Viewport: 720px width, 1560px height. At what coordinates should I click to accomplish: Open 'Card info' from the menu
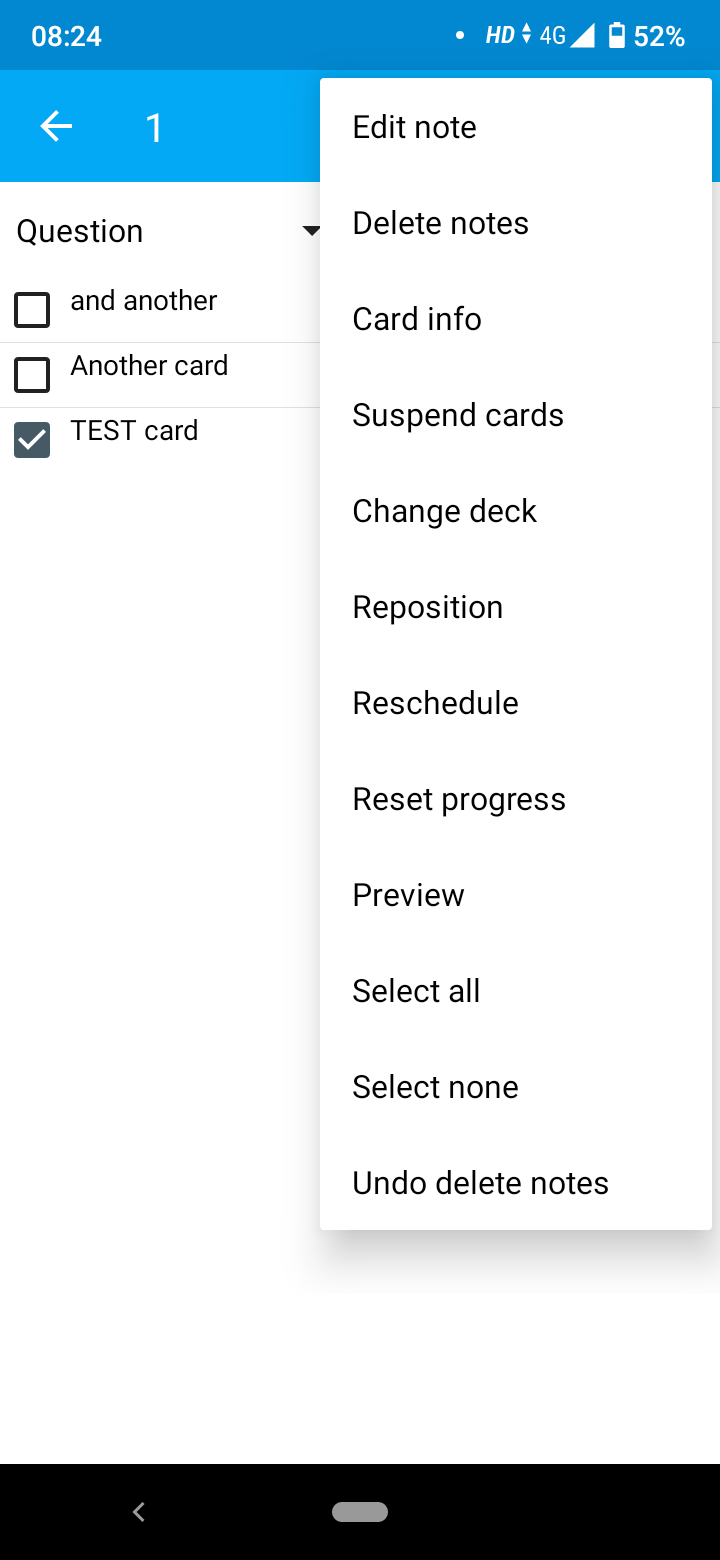click(417, 319)
